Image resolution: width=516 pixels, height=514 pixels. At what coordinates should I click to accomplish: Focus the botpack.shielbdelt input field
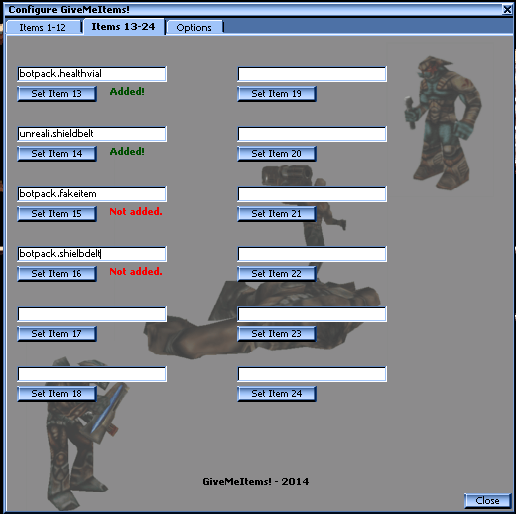click(92, 254)
